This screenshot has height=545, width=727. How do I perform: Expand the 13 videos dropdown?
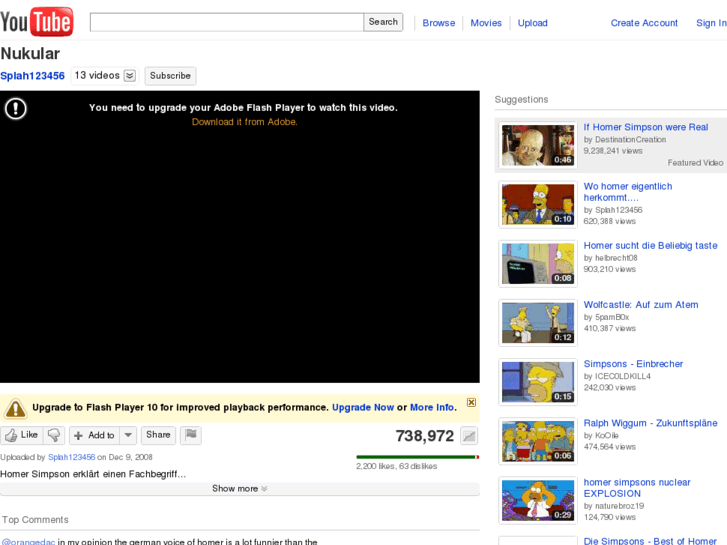point(129,76)
